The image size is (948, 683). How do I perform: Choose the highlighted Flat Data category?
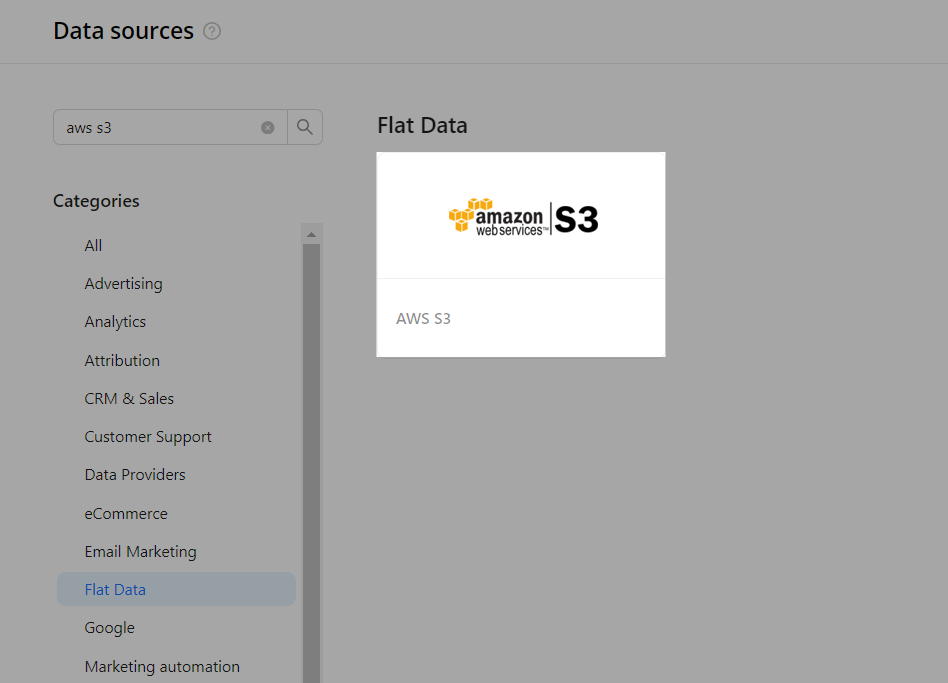pyautogui.click(x=177, y=589)
